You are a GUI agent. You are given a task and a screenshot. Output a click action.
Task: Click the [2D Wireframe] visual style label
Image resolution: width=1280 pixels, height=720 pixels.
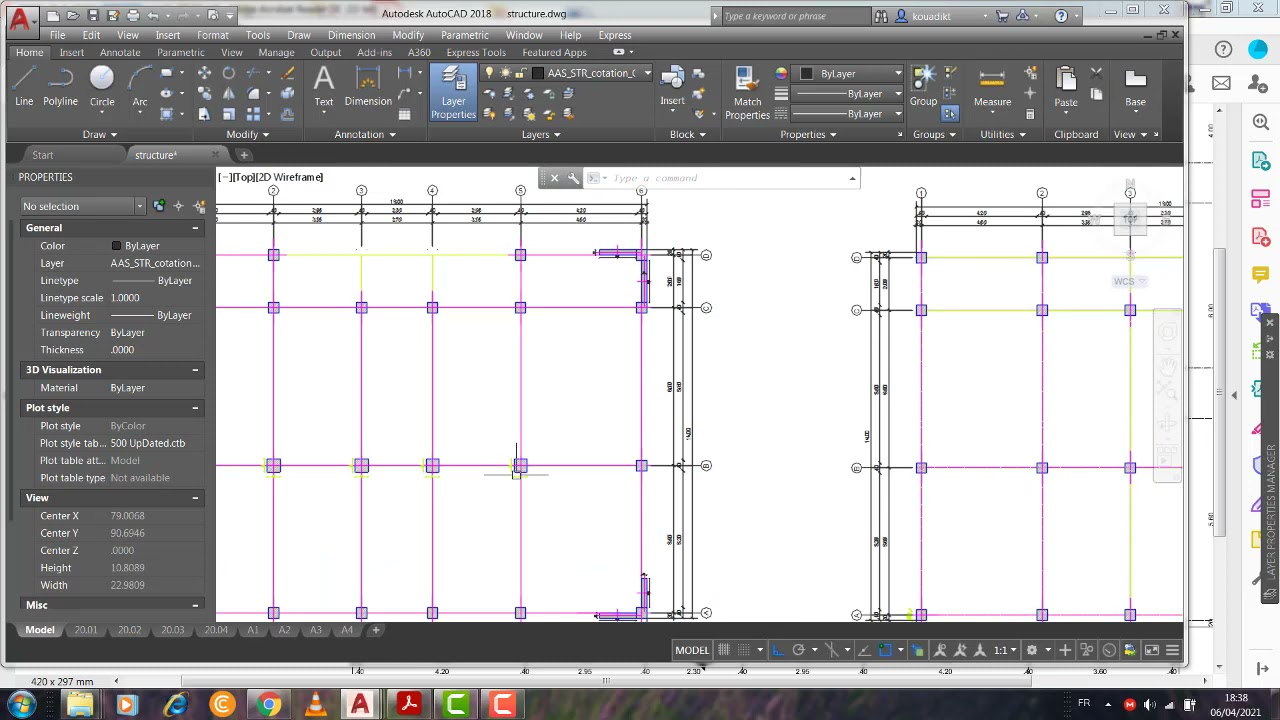290,177
